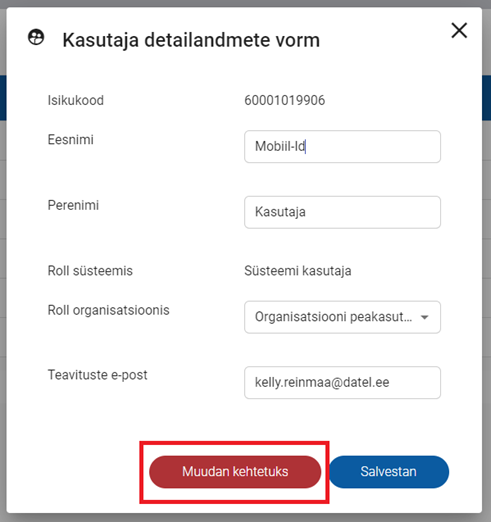Save changes with the Salvestan button
The width and height of the screenshot is (491, 522).
[x=389, y=472]
